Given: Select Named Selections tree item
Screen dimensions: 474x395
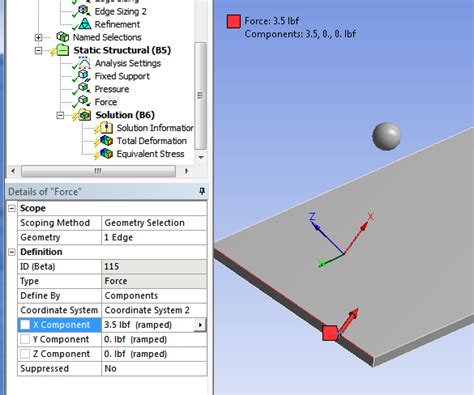Looking at the screenshot, I should (x=107, y=37).
